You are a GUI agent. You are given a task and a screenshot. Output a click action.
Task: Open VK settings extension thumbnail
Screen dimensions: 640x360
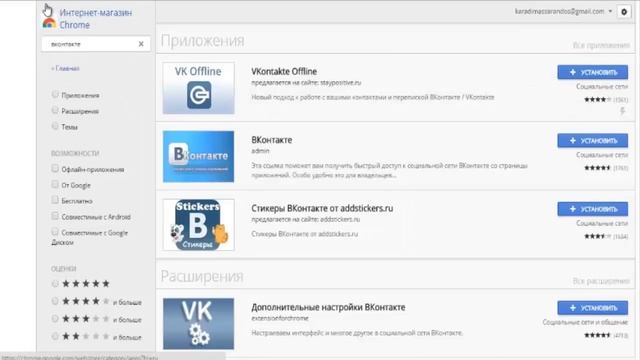(198, 324)
